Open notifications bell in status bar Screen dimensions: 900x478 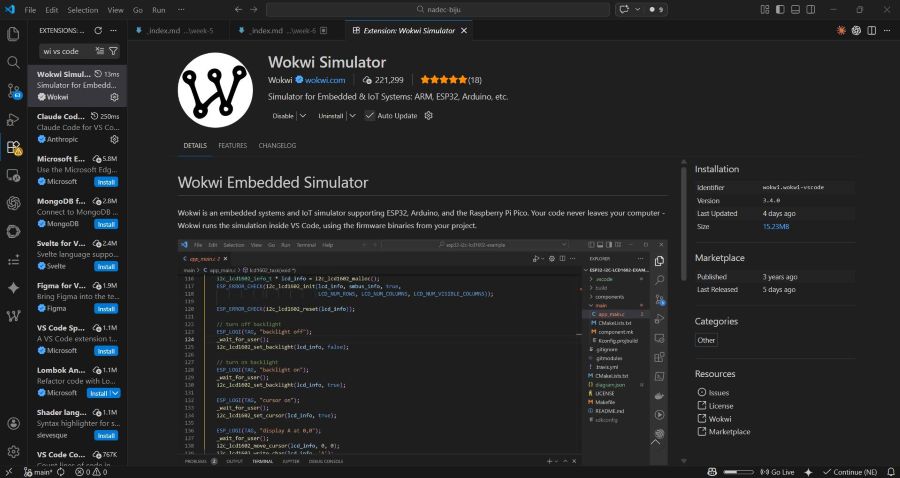(890, 472)
